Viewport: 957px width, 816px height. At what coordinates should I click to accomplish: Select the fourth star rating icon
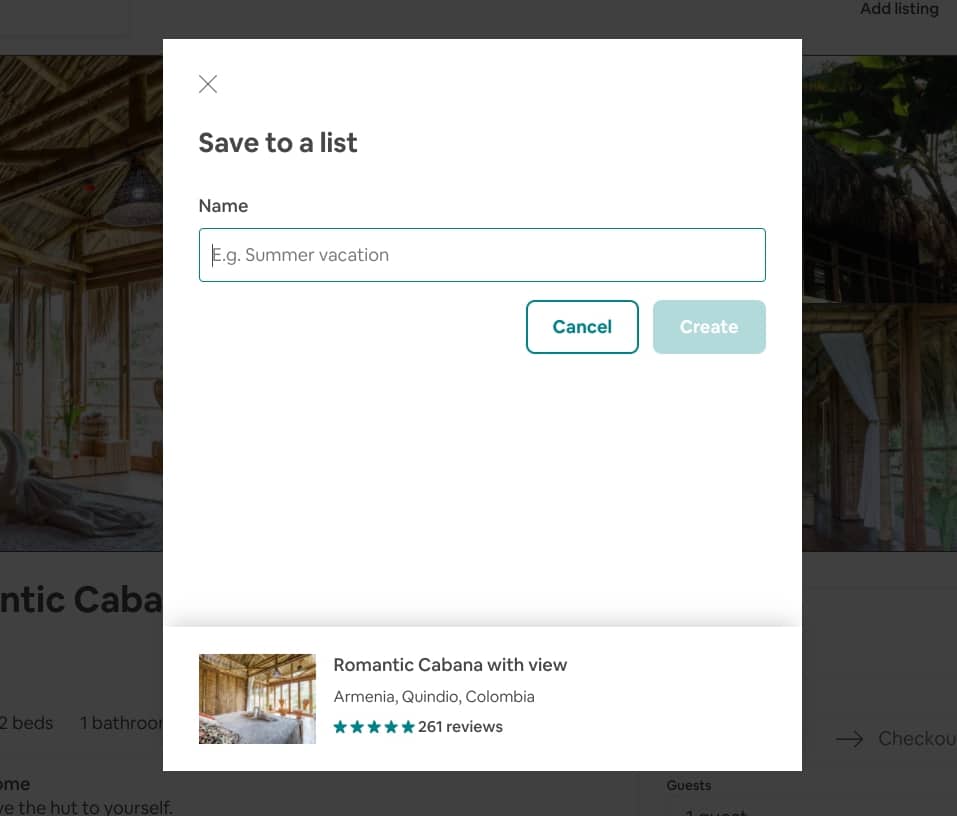[391, 726]
